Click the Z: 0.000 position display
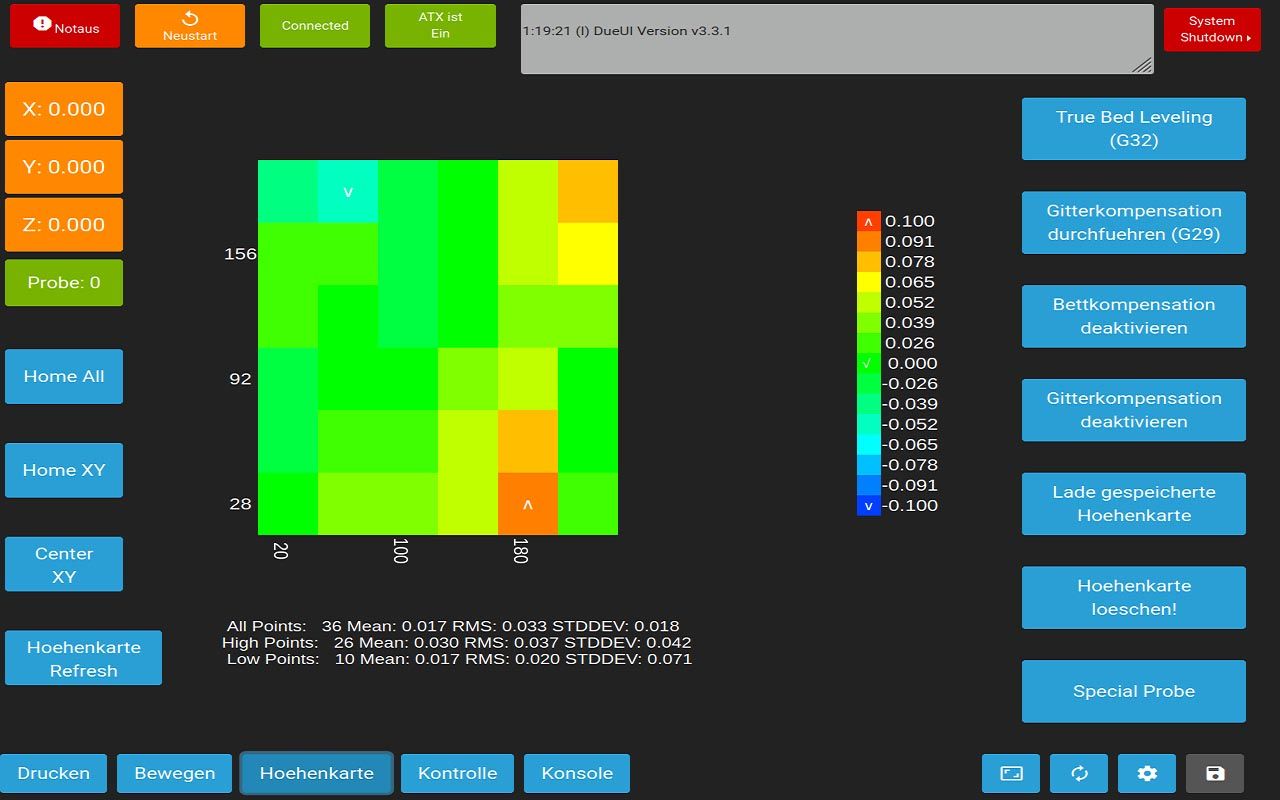 [x=64, y=225]
